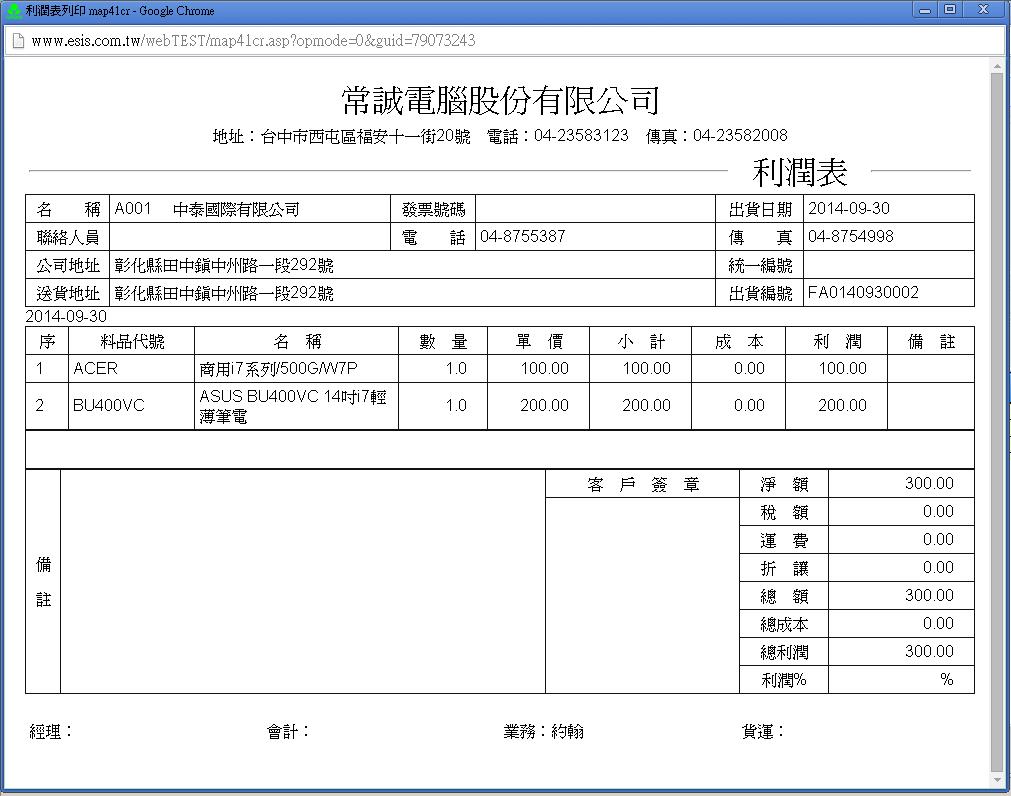The image size is (1011, 796).
Task: Click the green tree icon in the title bar
Action: pos(13,10)
